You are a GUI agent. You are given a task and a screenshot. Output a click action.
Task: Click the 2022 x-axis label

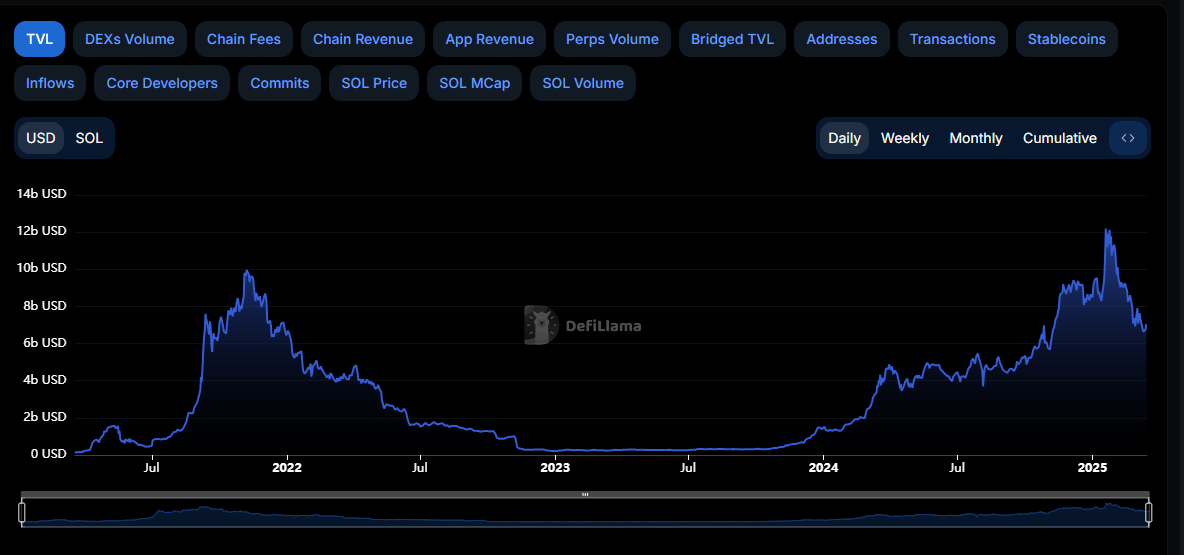tap(287, 467)
